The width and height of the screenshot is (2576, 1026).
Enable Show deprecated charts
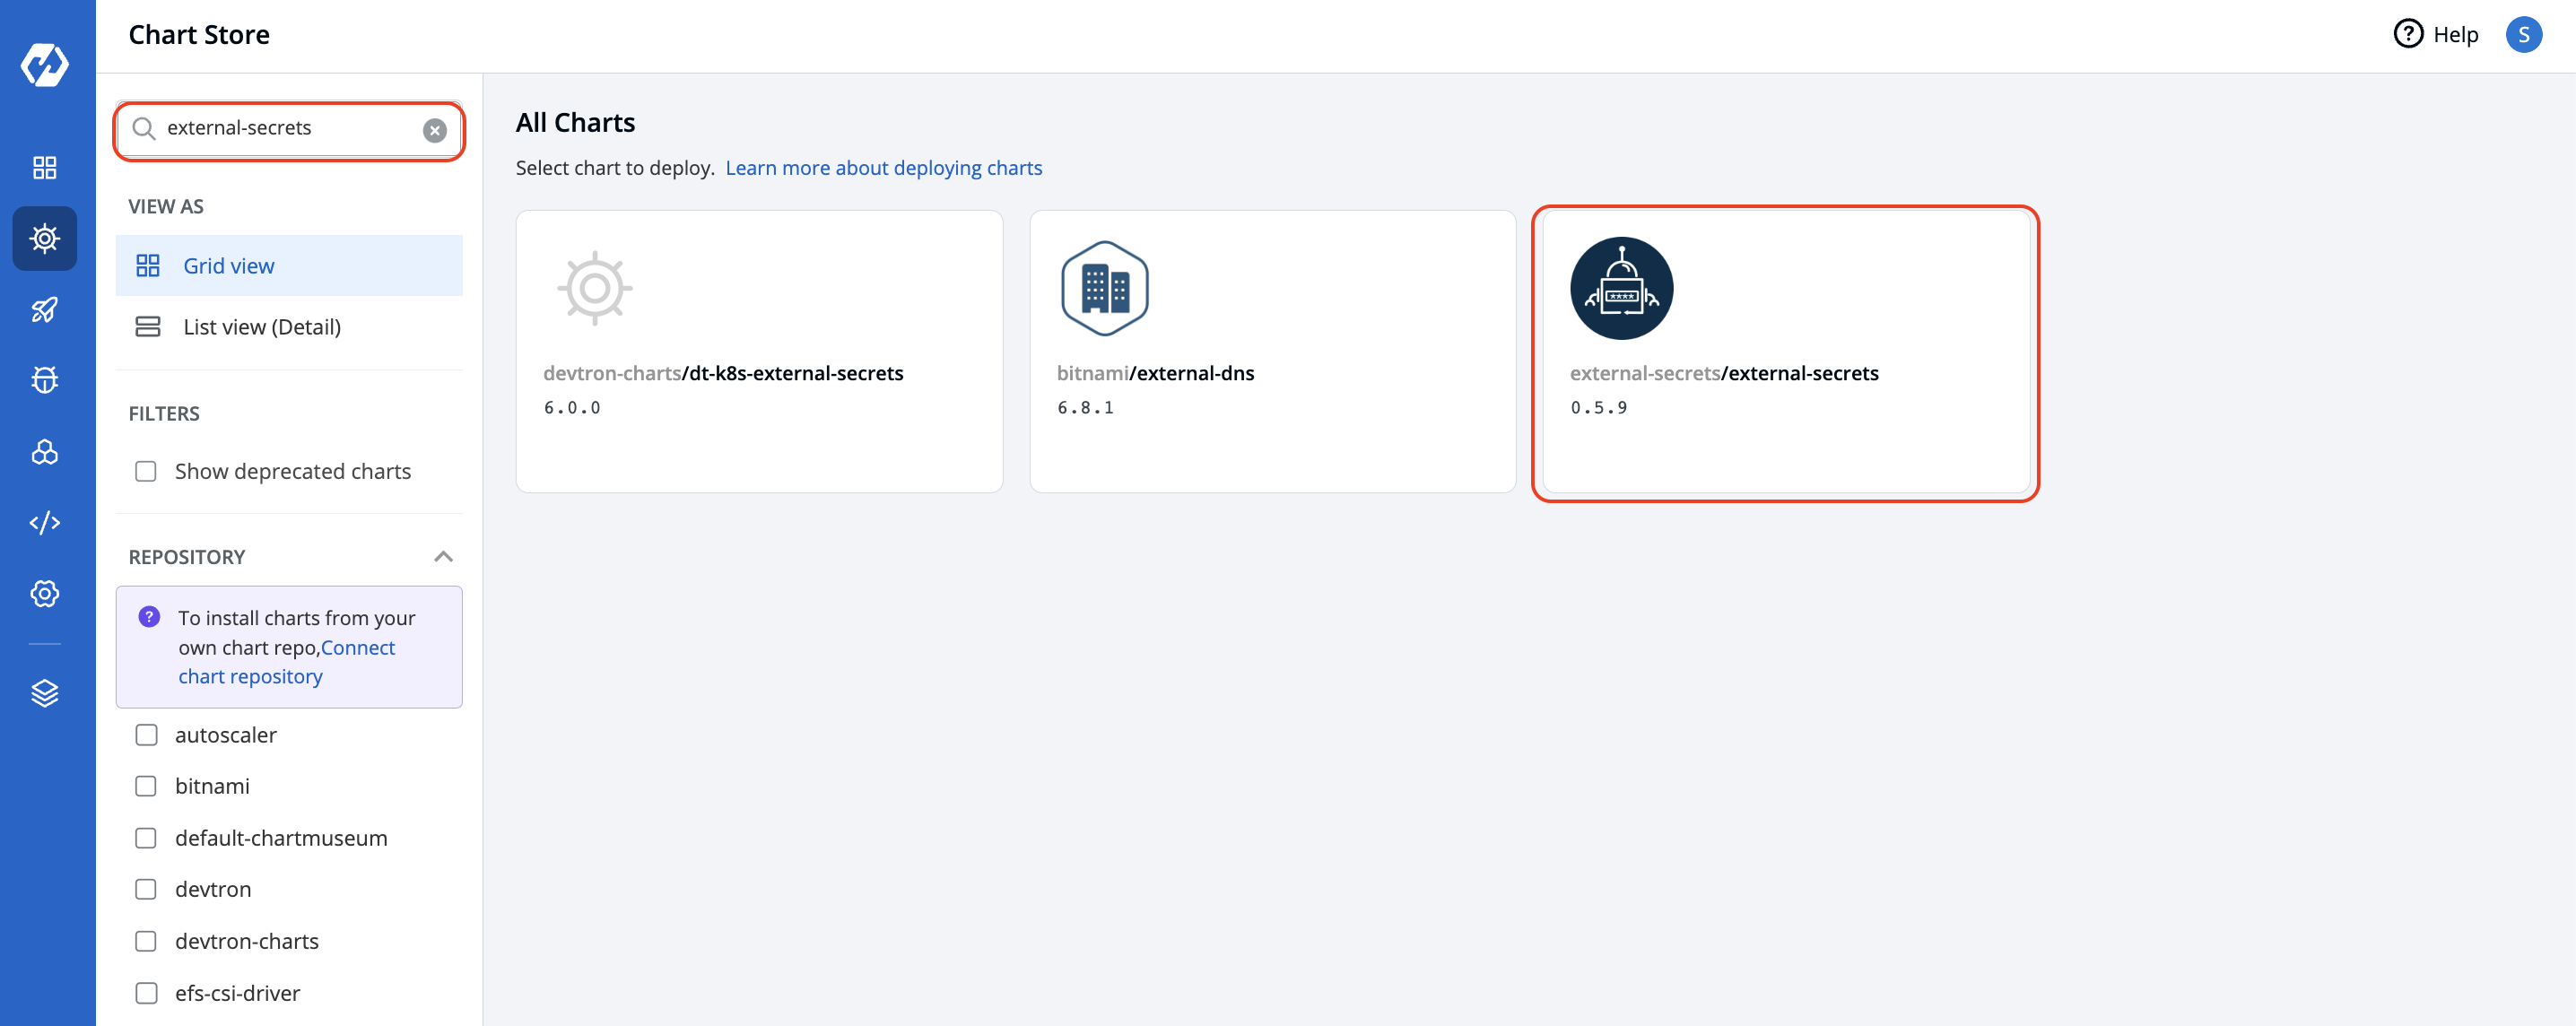[146, 470]
